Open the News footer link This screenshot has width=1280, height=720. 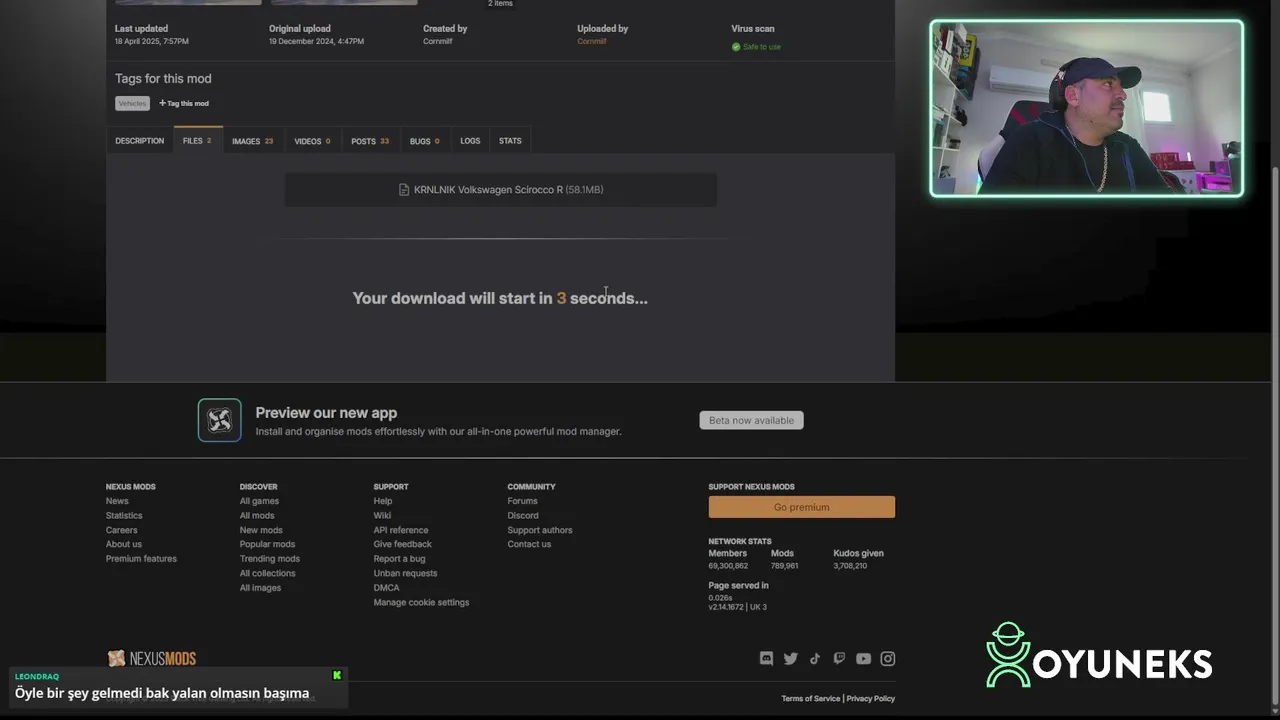click(117, 501)
